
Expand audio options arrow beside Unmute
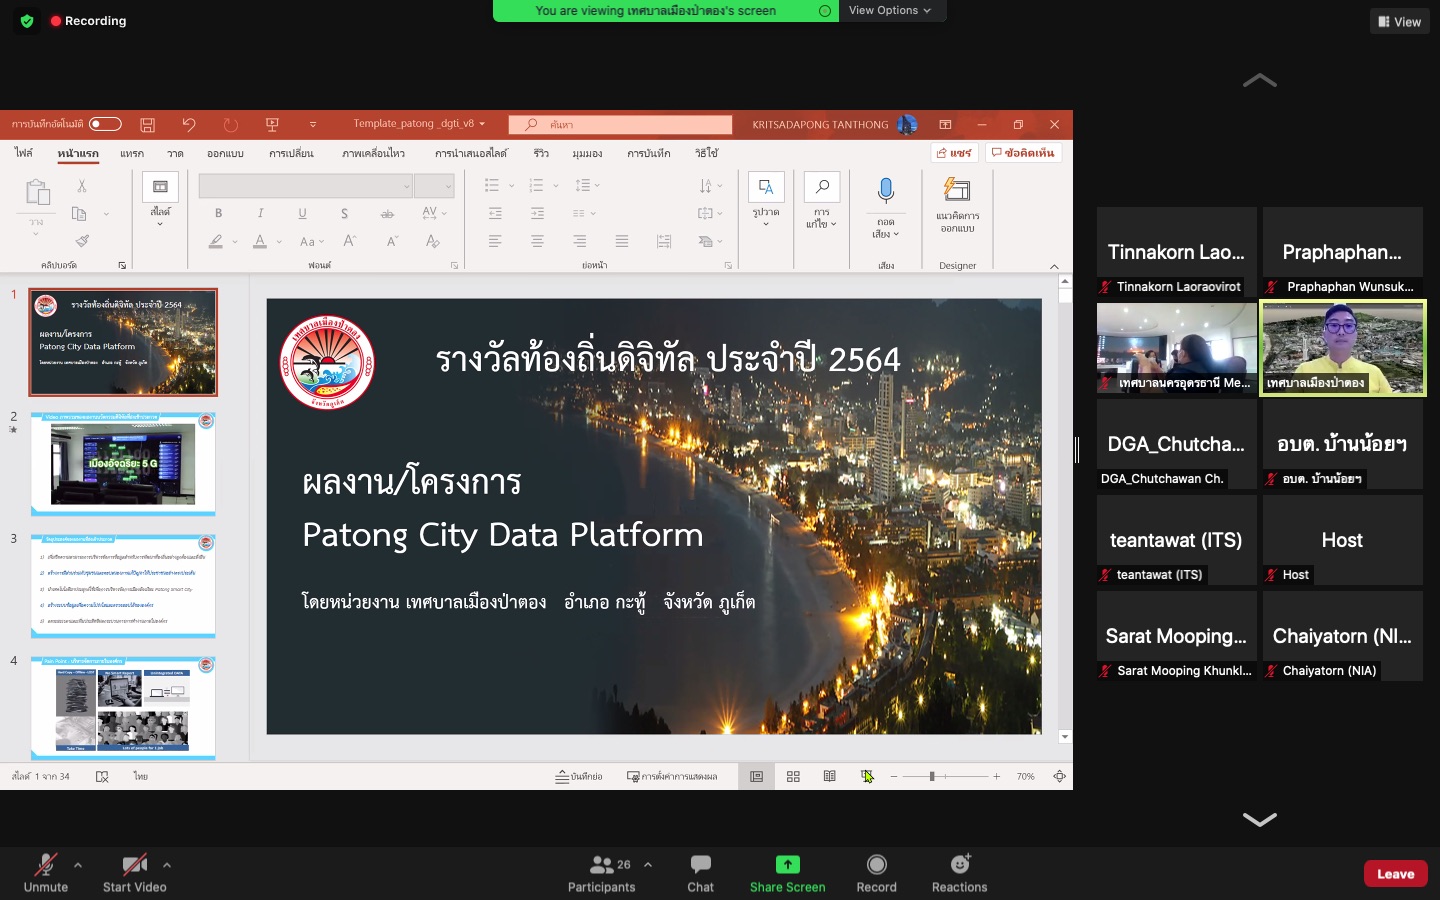click(78, 865)
